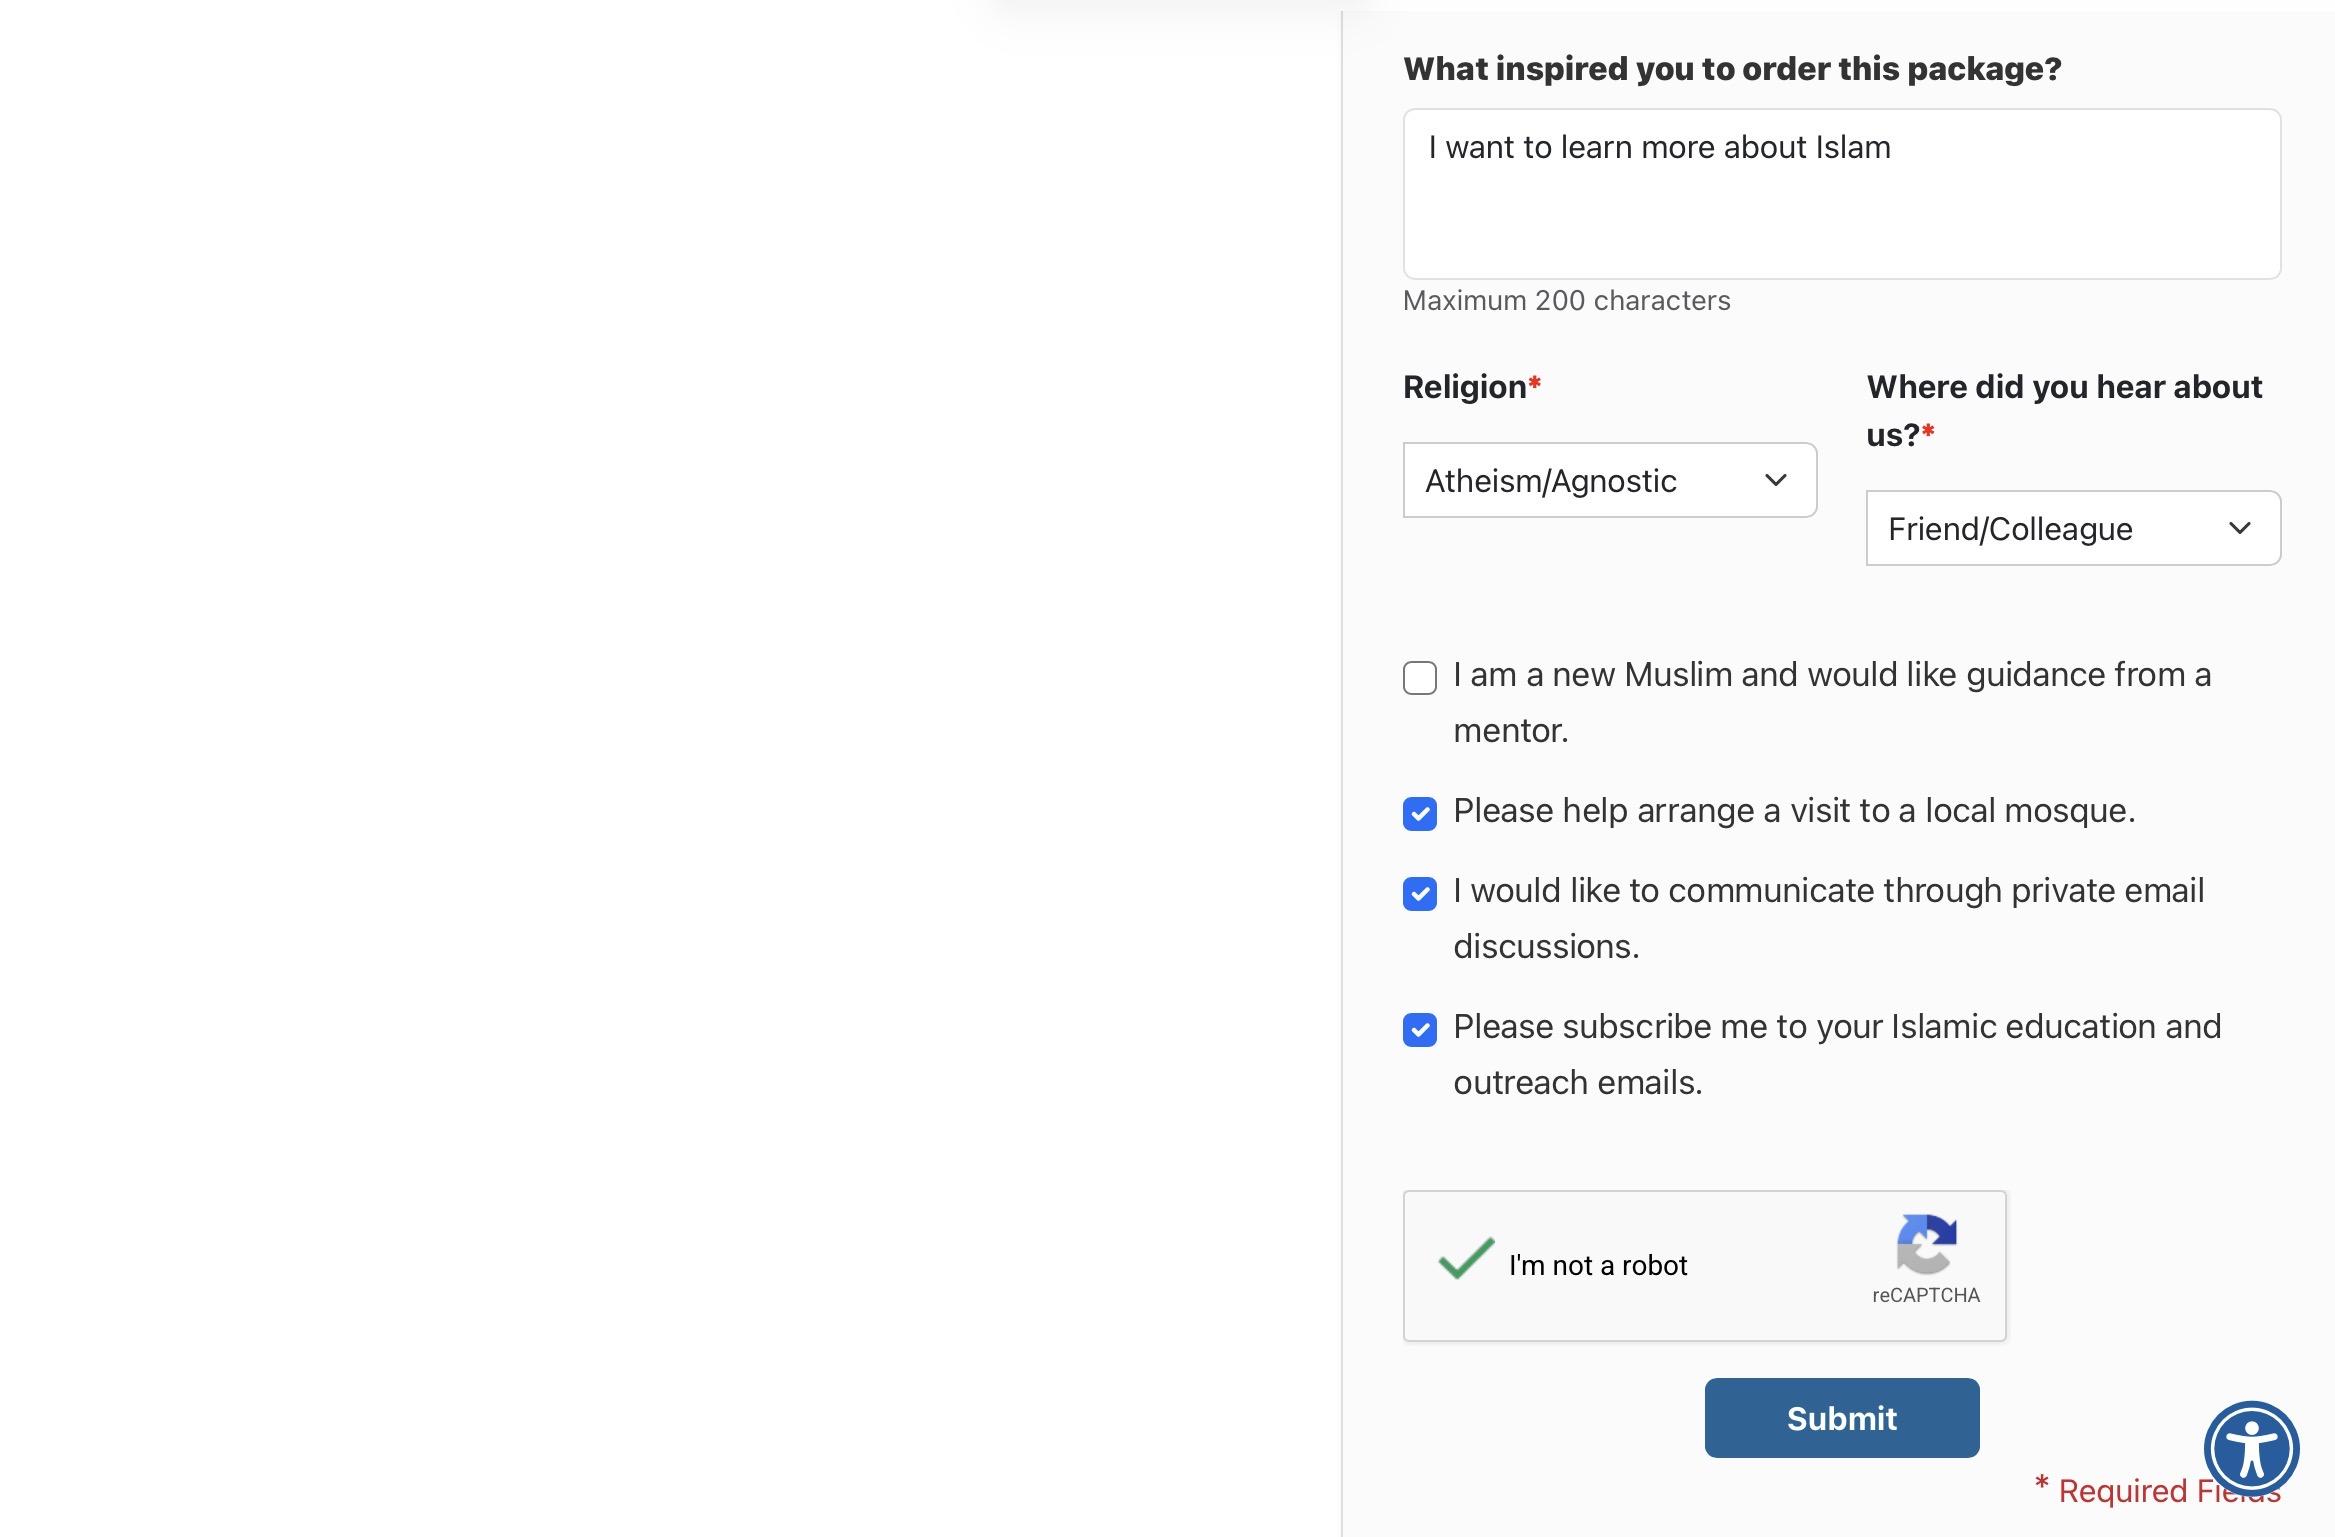Click the private email discussions label text

(x=1828, y=918)
